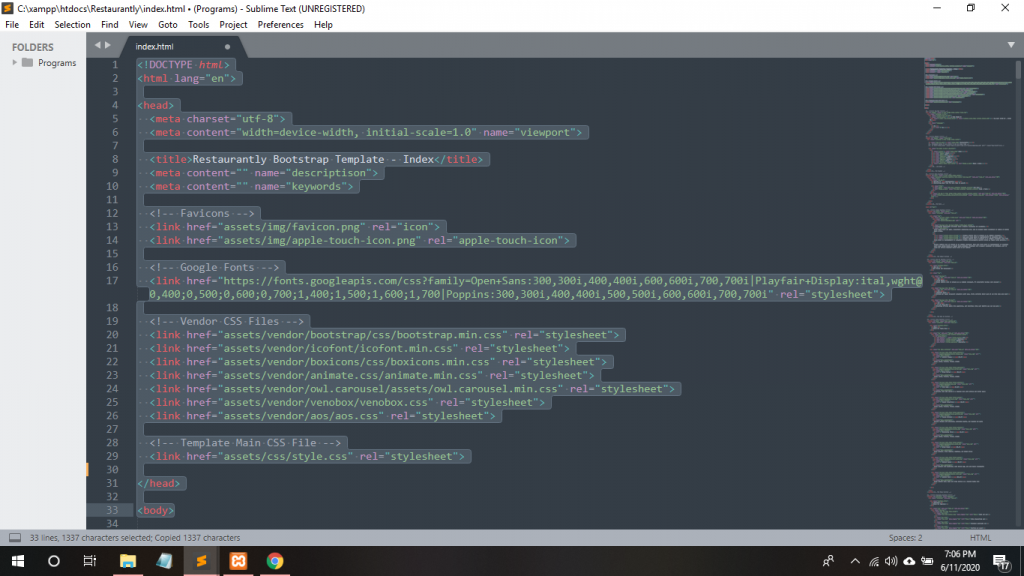Open XAMPP from the taskbar
Screen dimensions: 1024x576
click(x=238, y=561)
